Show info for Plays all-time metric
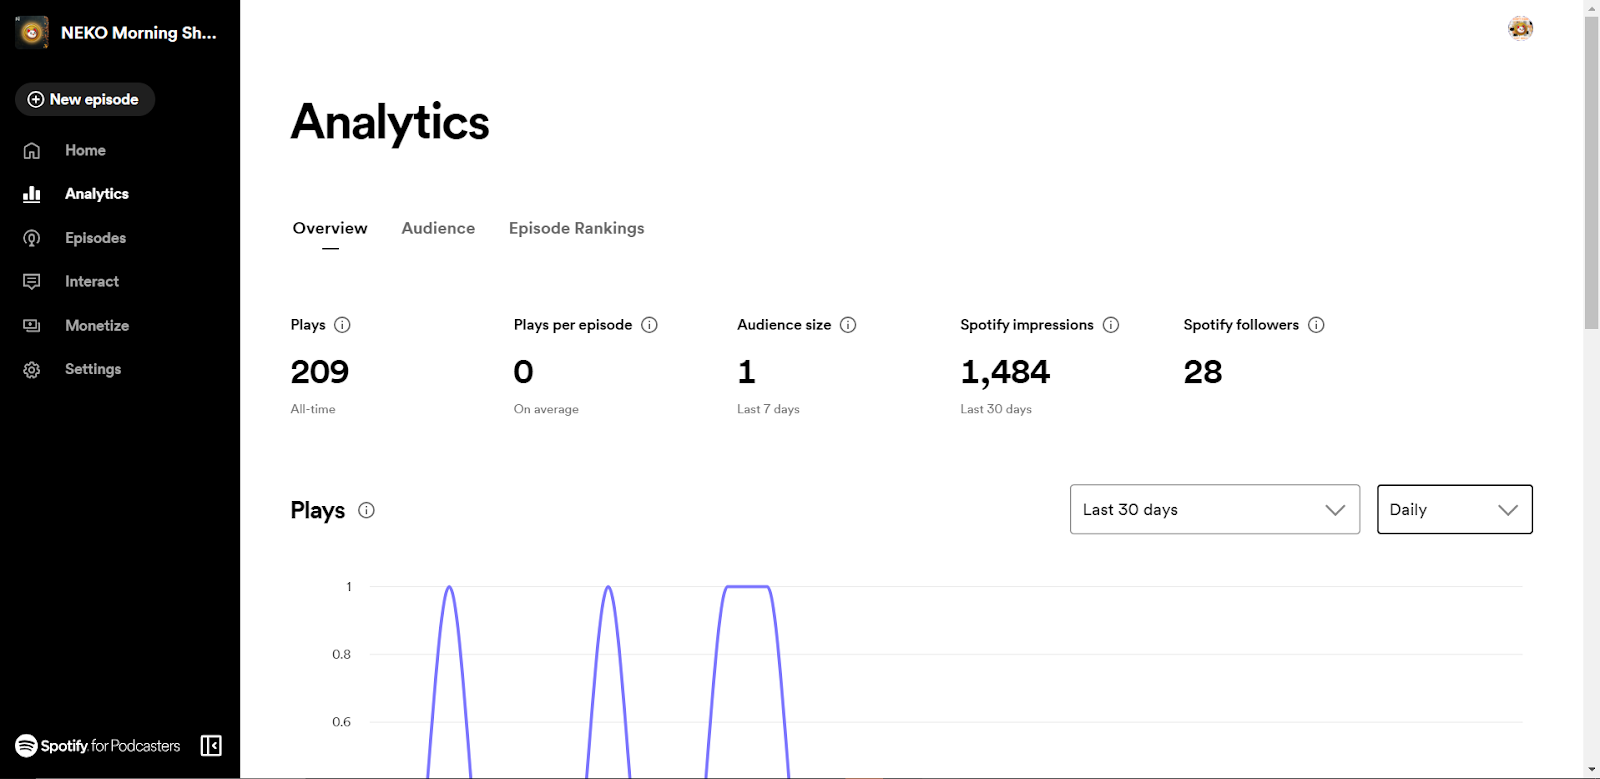This screenshot has height=779, width=1600. pyautogui.click(x=342, y=325)
